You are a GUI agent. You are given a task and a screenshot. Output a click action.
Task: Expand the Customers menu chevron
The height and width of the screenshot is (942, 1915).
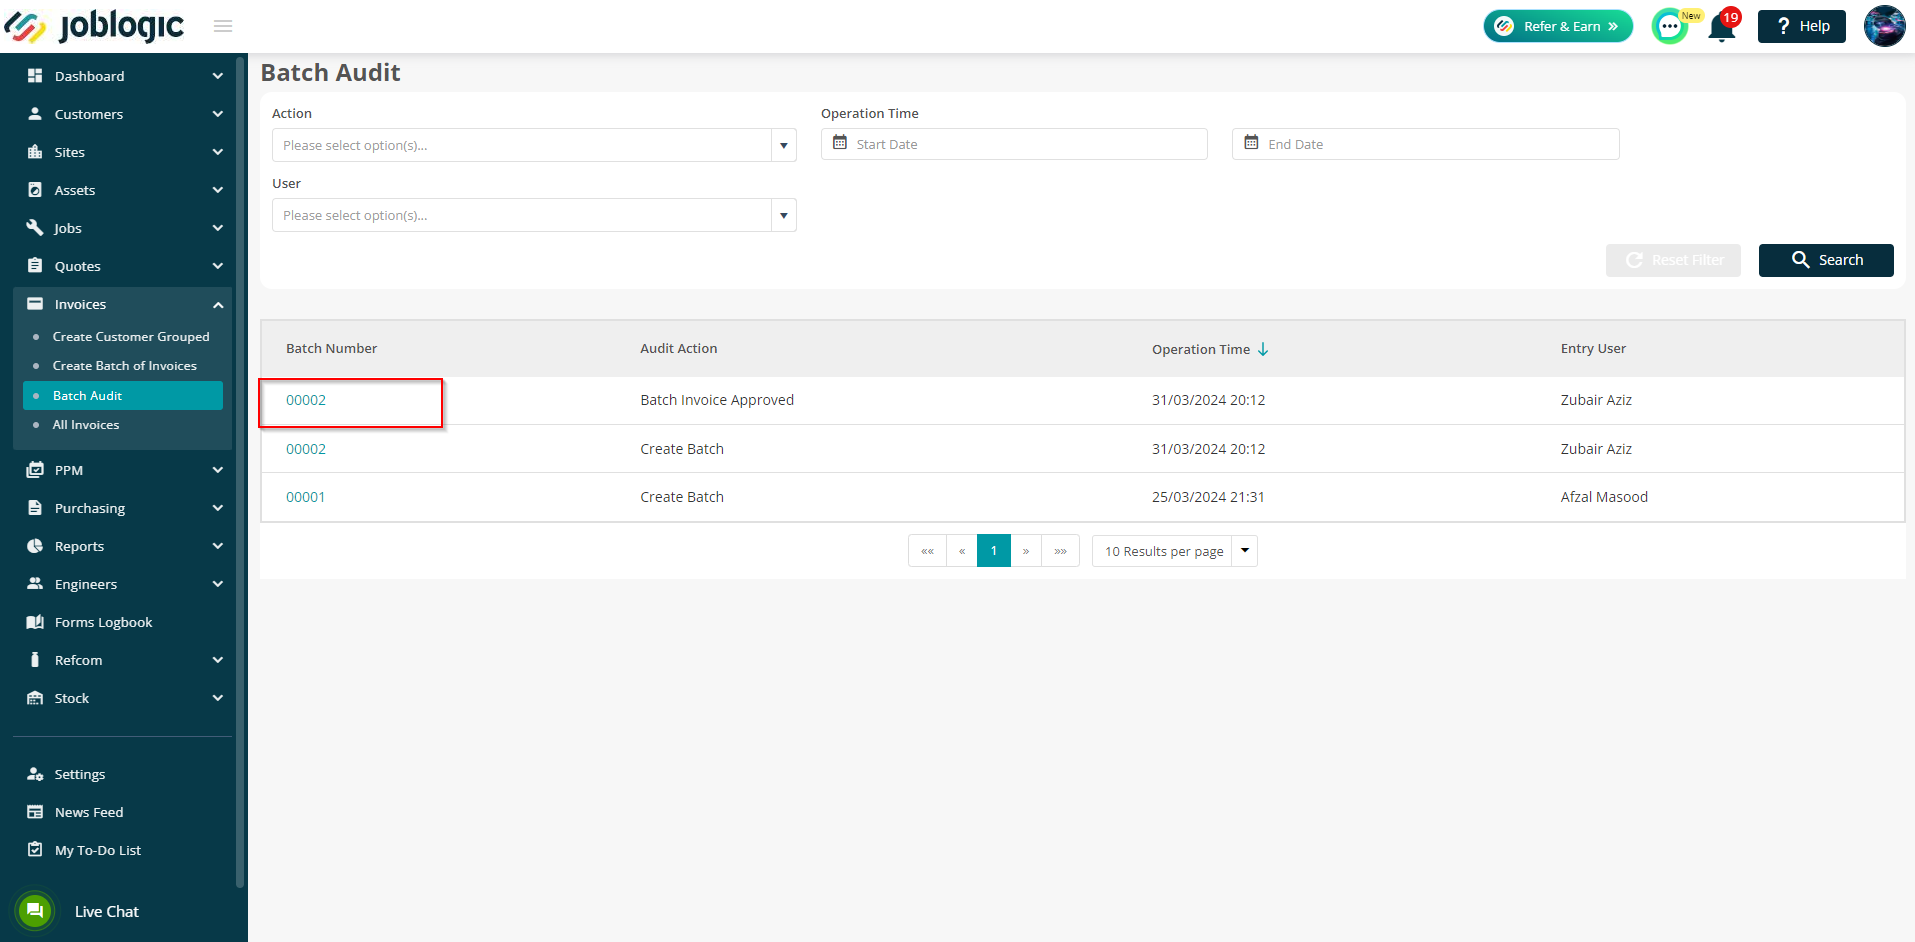(x=218, y=114)
